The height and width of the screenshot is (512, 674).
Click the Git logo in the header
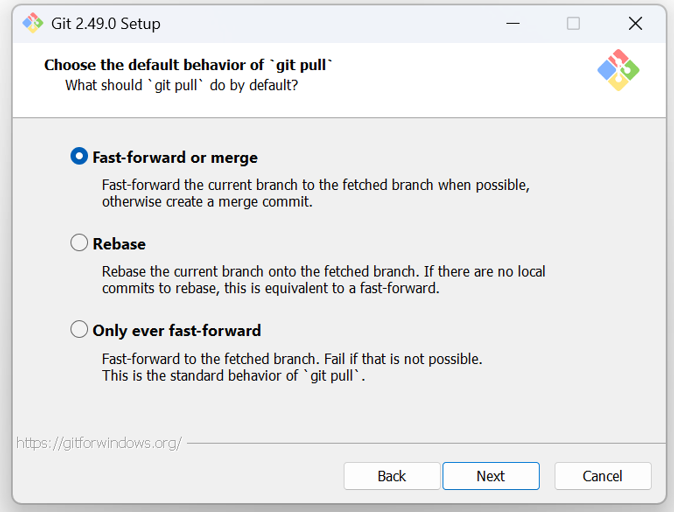[x=618, y=70]
